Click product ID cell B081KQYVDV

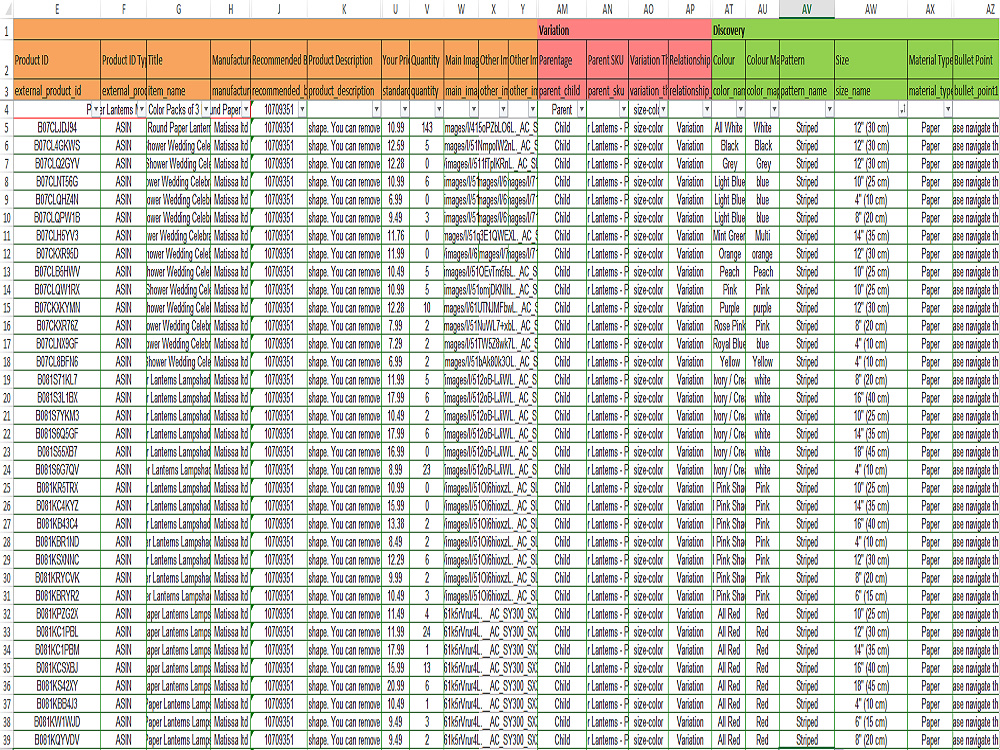click(57, 740)
